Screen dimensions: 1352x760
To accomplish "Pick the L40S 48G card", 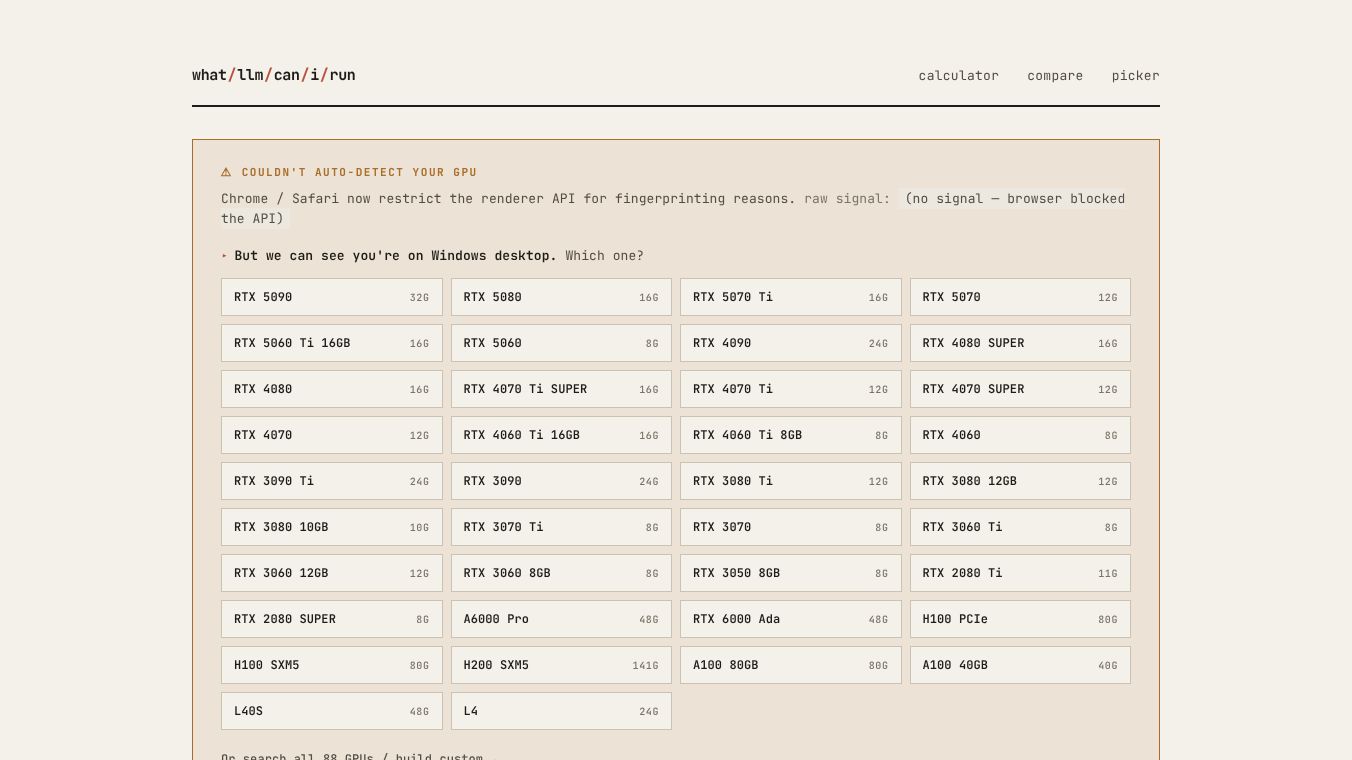I will tap(332, 711).
